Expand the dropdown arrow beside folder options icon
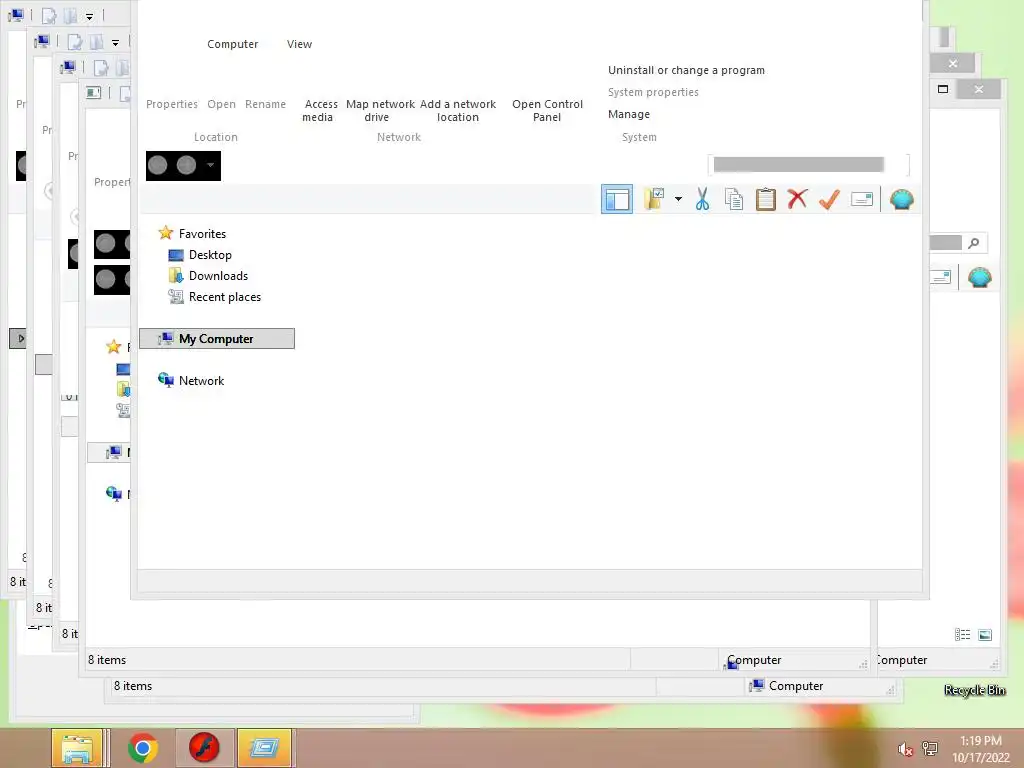Screen dimensions: 1024x768 pyautogui.click(x=678, y=199)
